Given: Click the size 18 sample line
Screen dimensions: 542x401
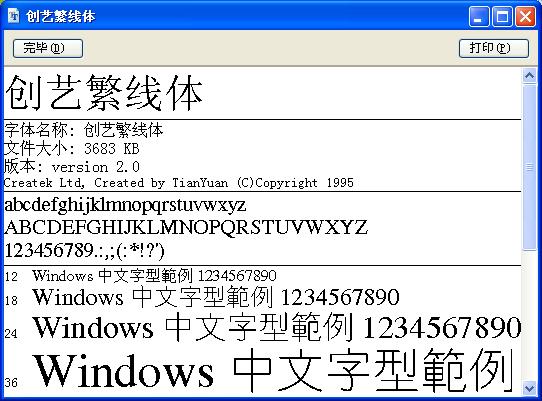Looking at the screenshot, I should [202, 297].
